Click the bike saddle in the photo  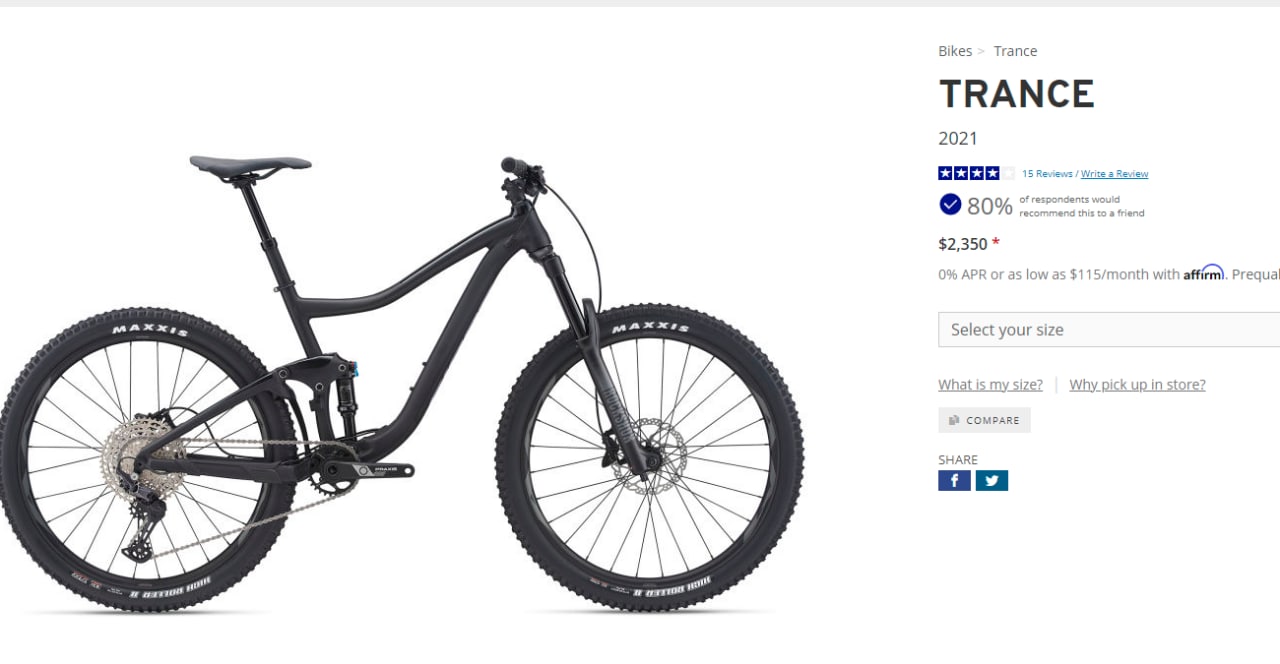(x=250, y=165)
